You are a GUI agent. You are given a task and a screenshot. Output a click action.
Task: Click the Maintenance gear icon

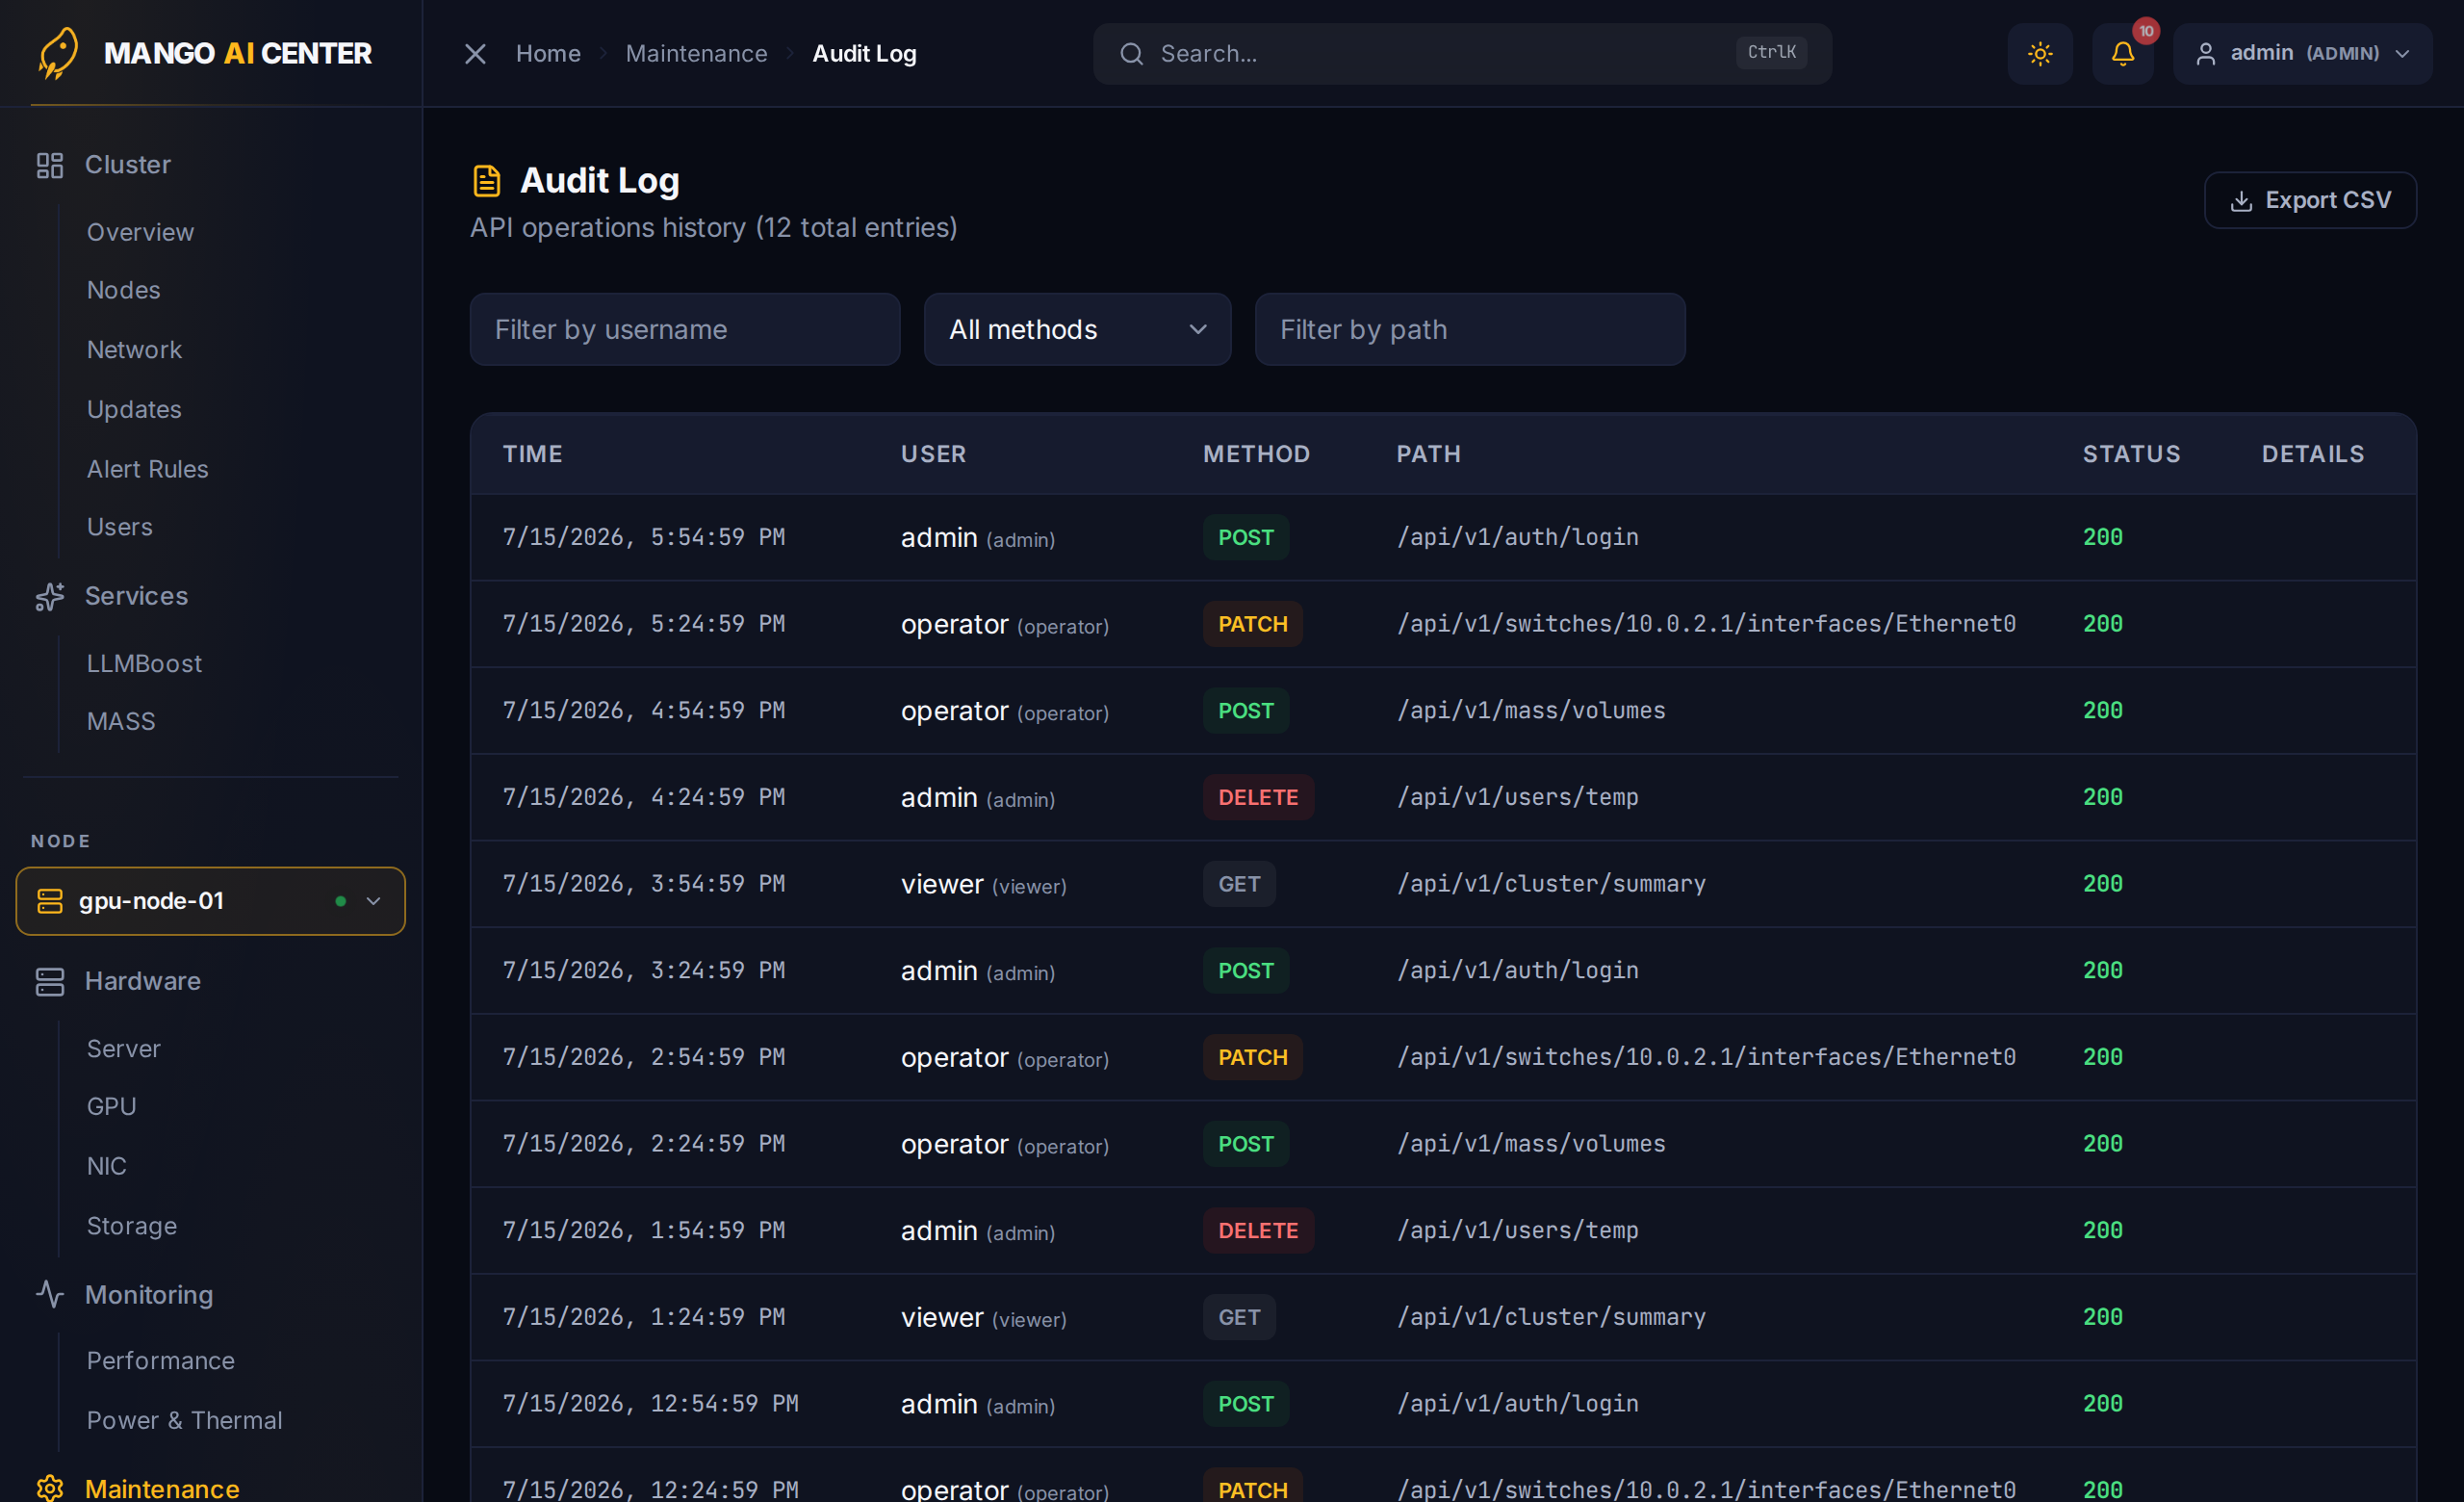[x=50, y=1489]
